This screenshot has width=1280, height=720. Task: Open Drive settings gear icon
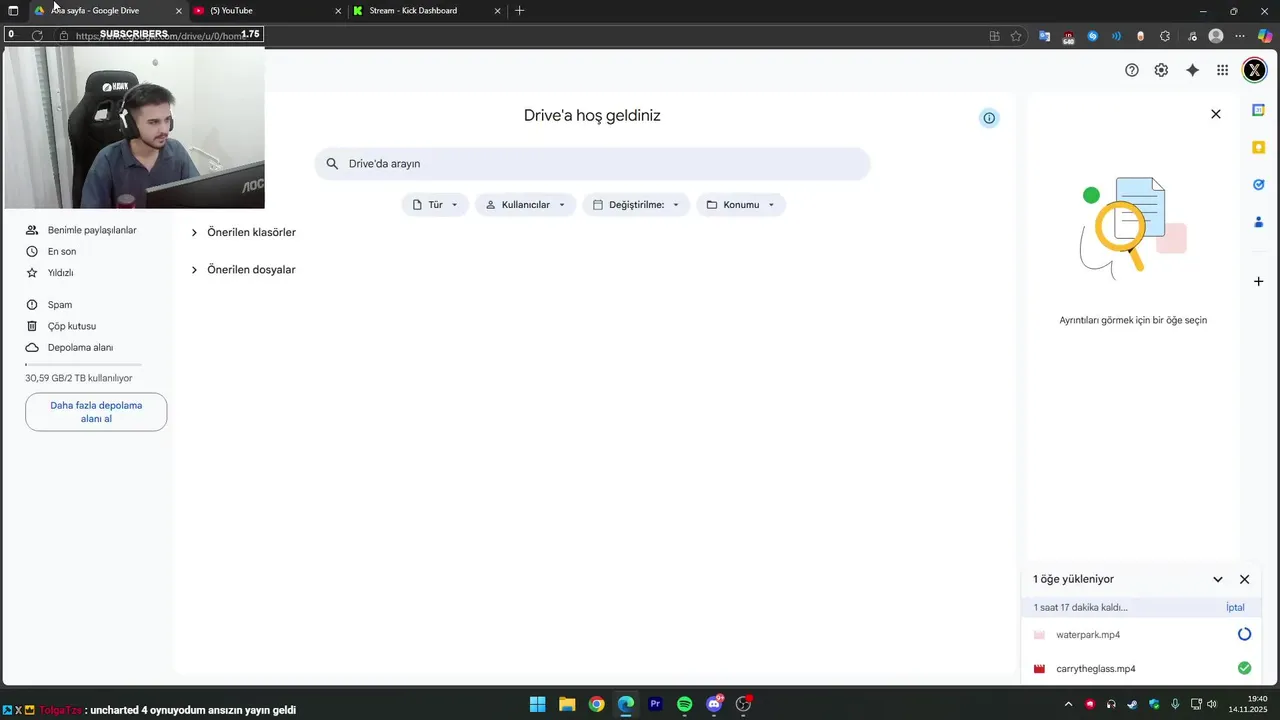coord(1161,70)
